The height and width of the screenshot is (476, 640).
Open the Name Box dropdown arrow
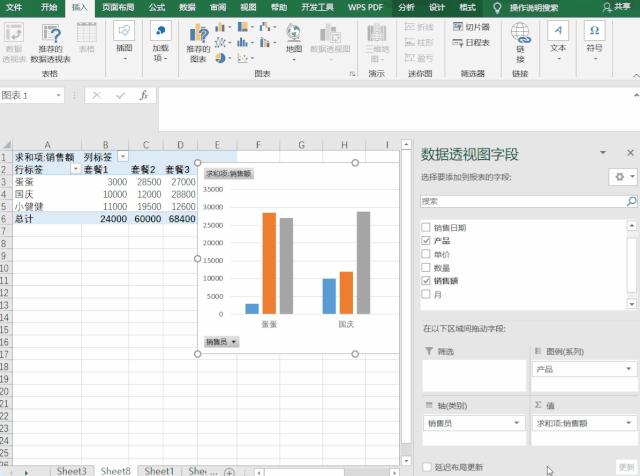point(58,96)
